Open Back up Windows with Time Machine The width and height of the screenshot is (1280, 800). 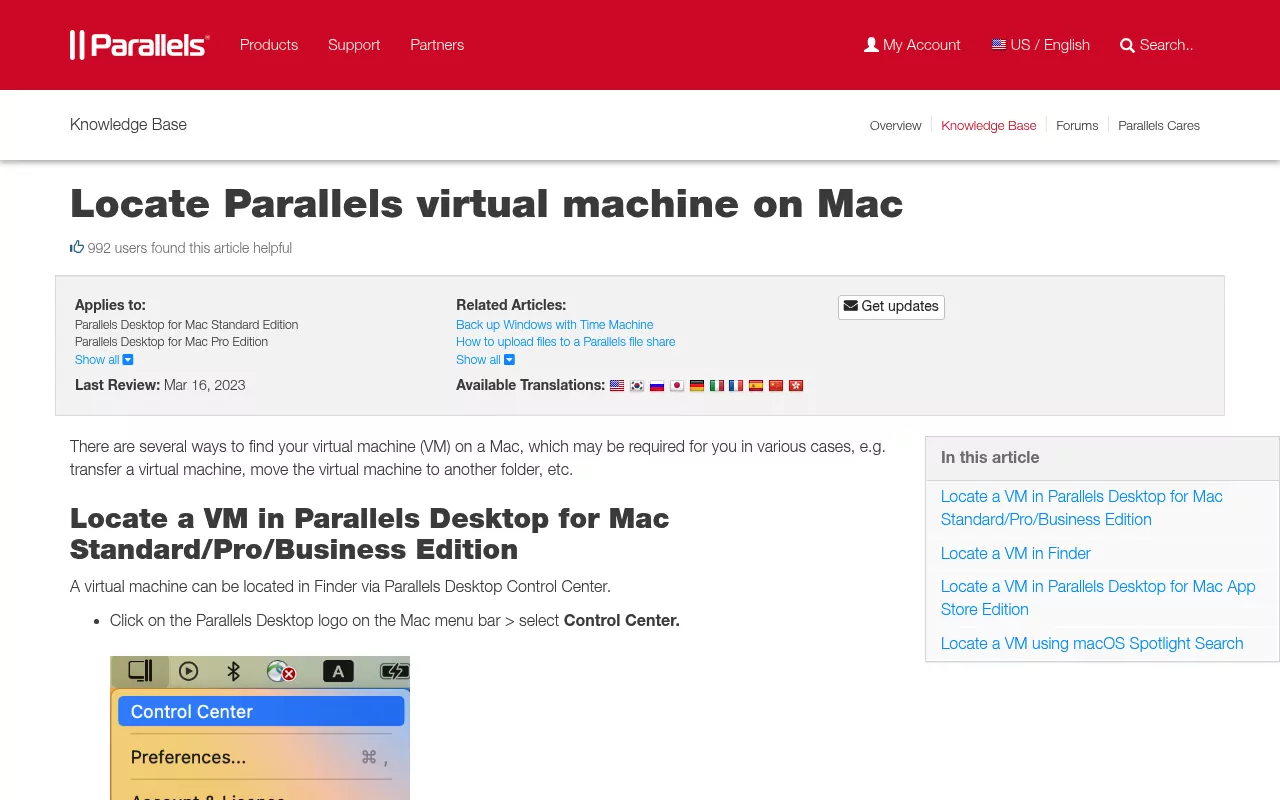coord(554,325)
